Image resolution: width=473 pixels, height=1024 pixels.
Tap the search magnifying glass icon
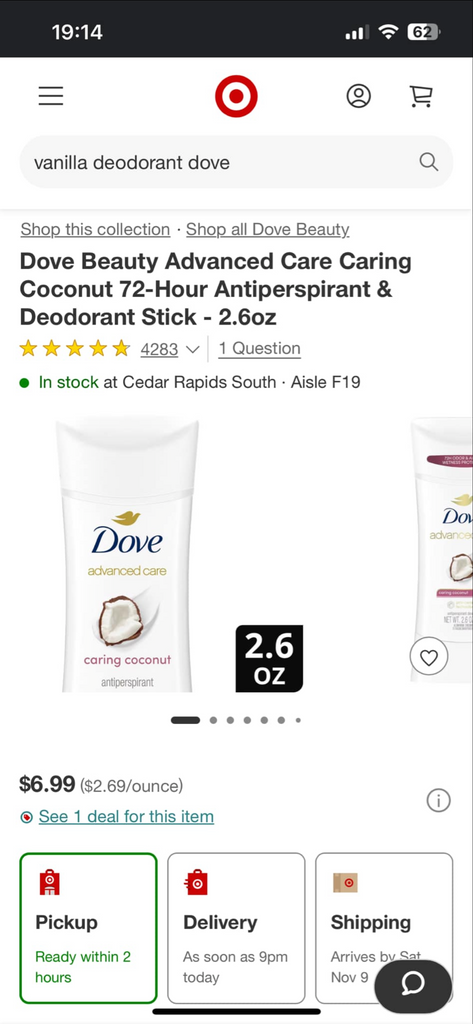coord(429,162)
